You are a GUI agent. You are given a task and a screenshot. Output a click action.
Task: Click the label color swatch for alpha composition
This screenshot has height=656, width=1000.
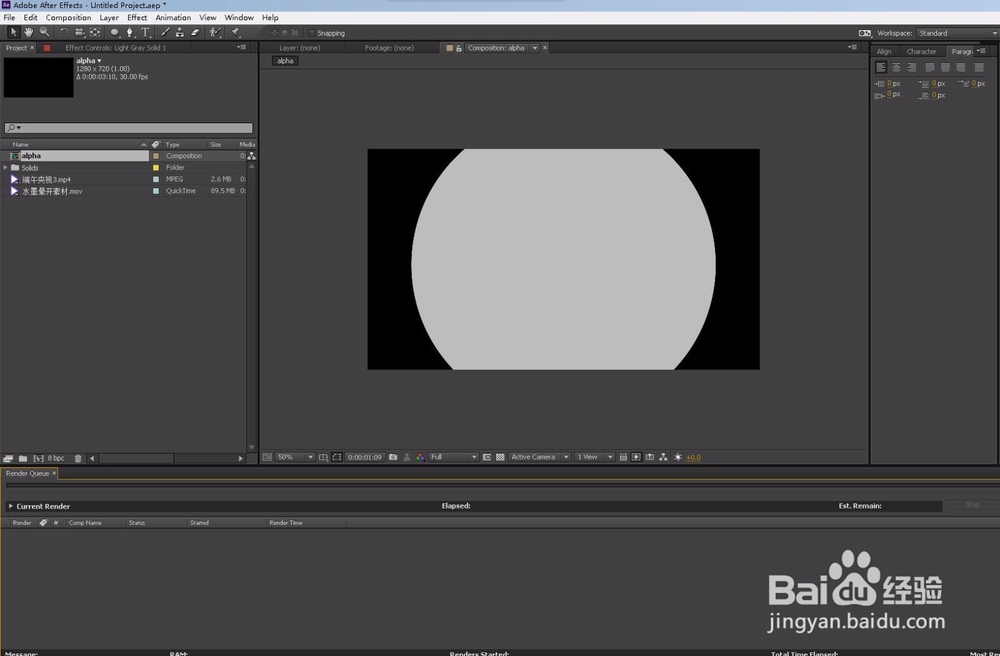coord(156,156)
